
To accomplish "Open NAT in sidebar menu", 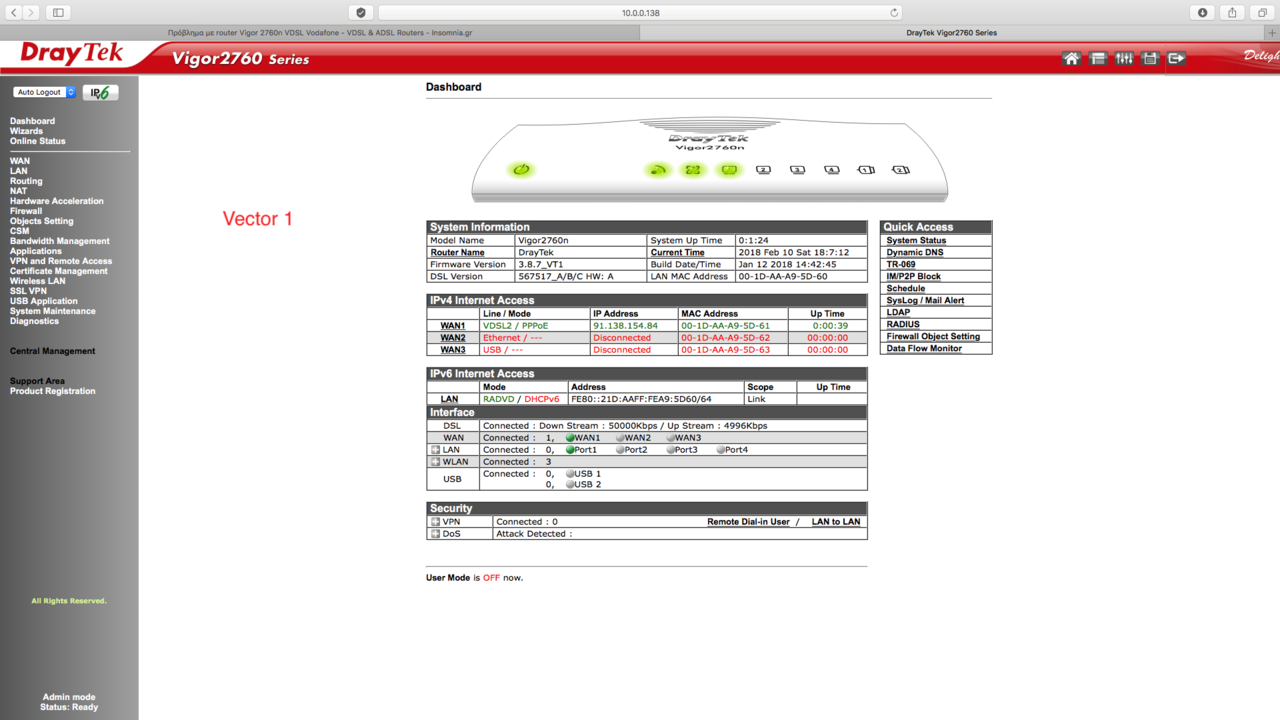I will (19, 191).
